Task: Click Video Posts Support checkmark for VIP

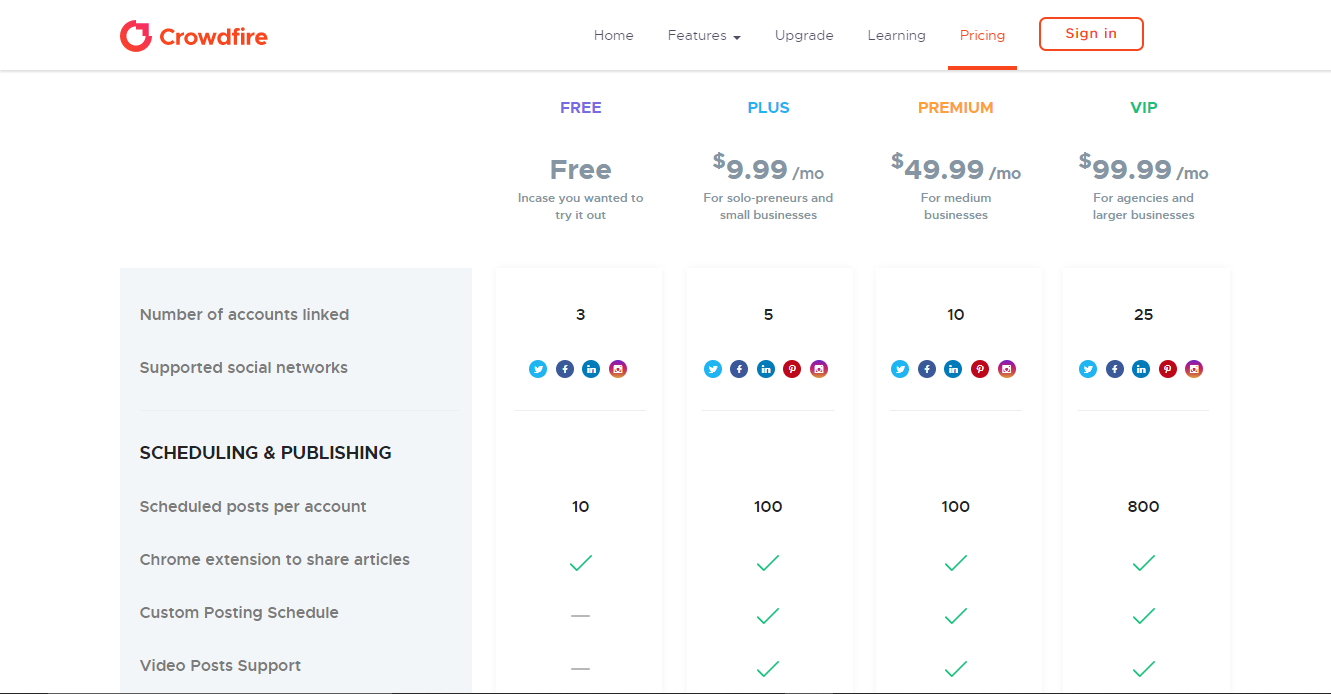Action: coord(1144,669)
